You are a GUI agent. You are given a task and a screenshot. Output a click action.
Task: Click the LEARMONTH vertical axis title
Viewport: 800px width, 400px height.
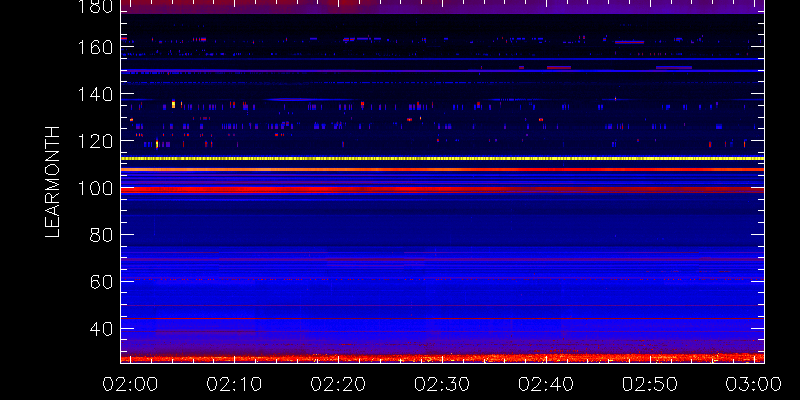click(x=53, y=182)
